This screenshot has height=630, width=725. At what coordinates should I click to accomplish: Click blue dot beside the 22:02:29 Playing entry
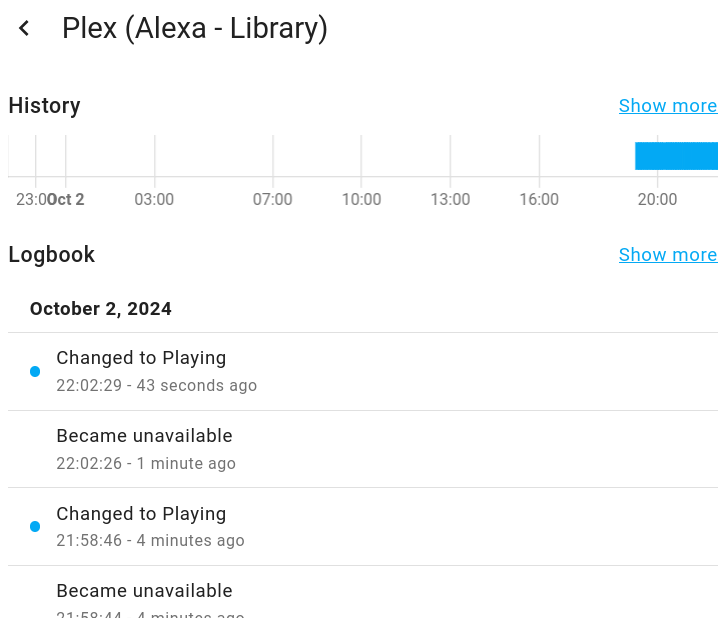point(35,372)
